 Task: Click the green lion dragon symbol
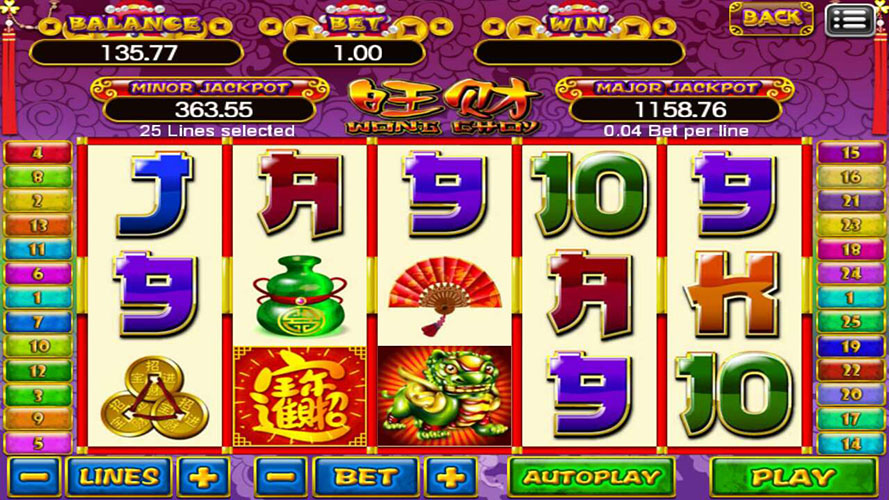444,396
